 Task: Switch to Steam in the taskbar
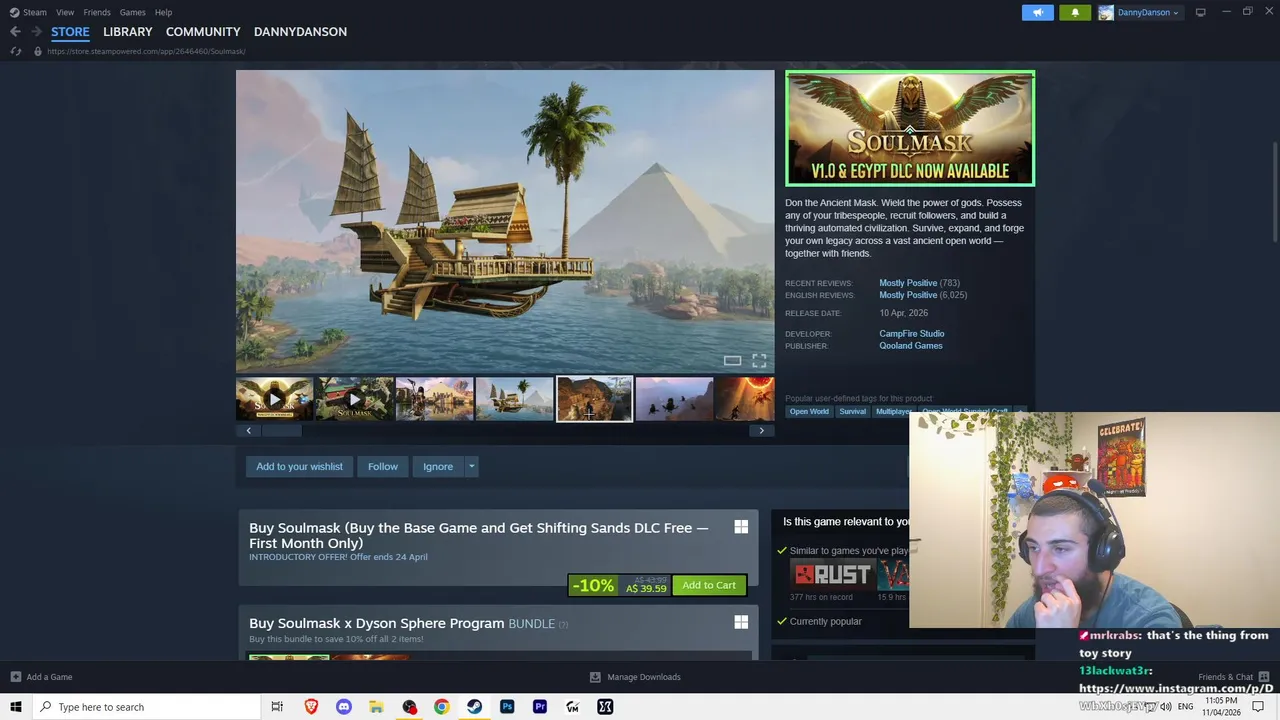click(x=474, y=707)
